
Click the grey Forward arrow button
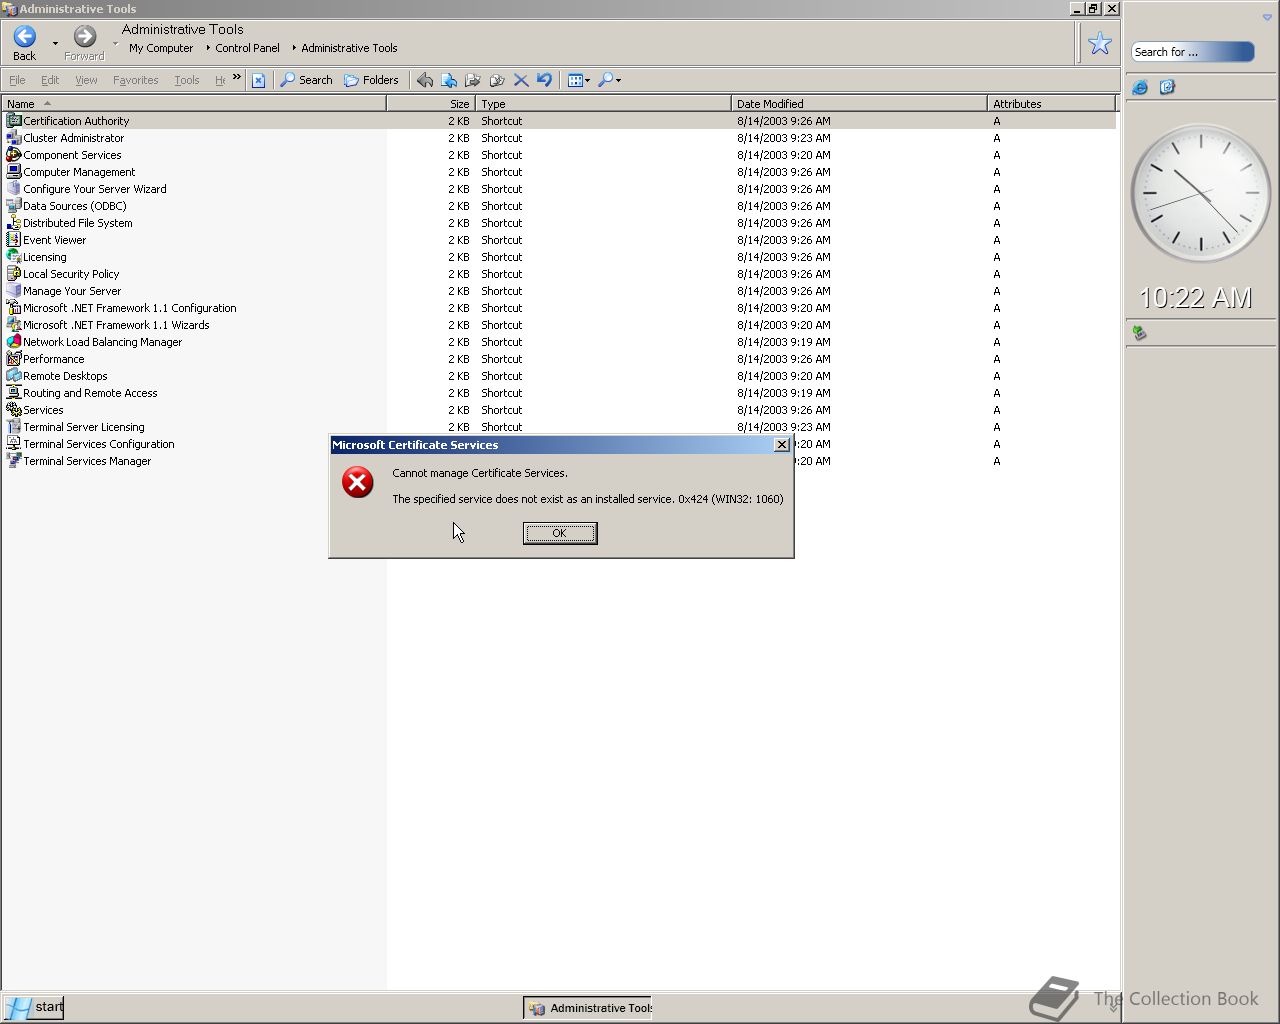(x=85, y=37)
